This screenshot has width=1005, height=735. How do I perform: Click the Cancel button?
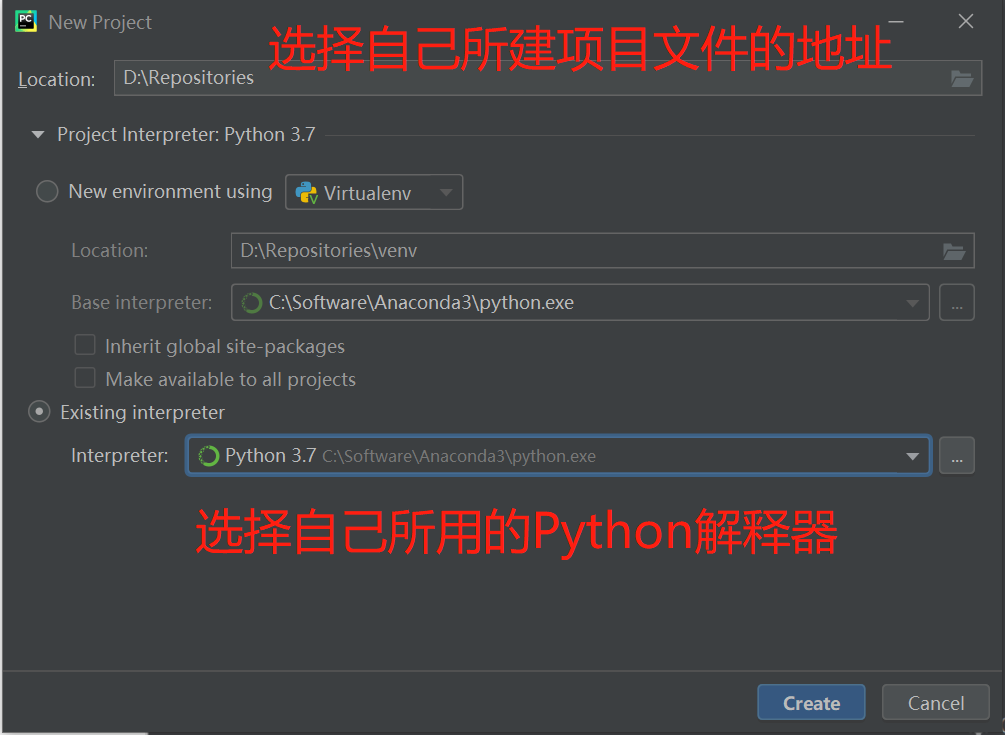click(x=935, y=703)
